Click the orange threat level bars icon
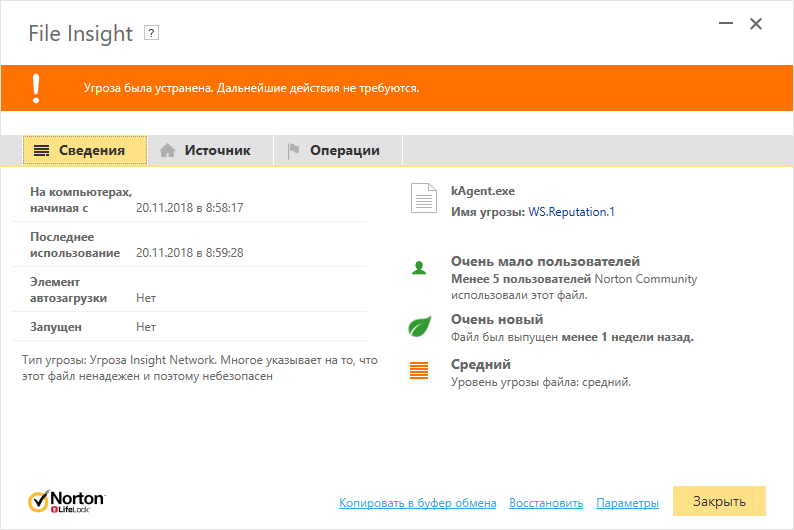Screen dimensions: 794x530 tap(419, 371)
